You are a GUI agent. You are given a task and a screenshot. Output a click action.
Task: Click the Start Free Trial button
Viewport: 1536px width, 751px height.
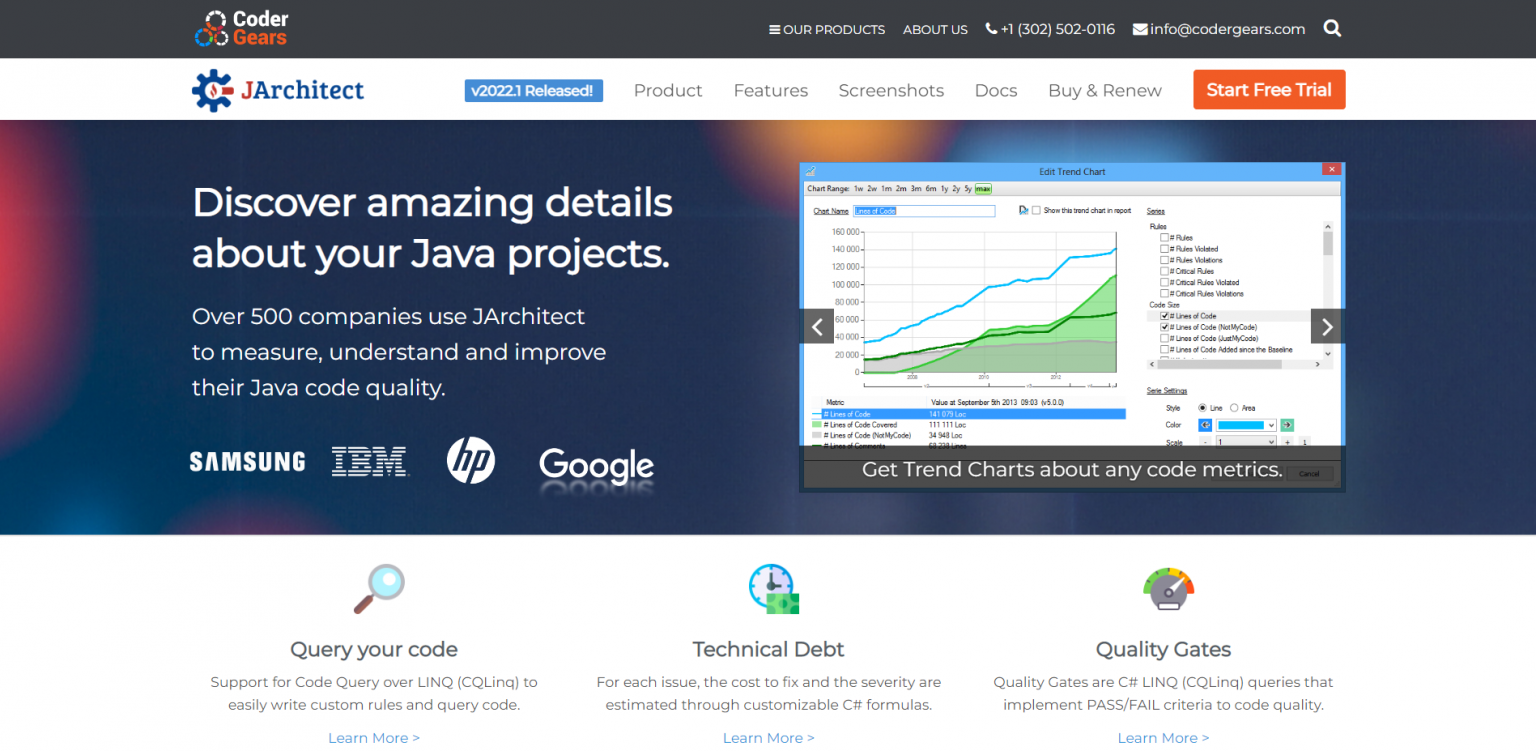click(1268, 89)
